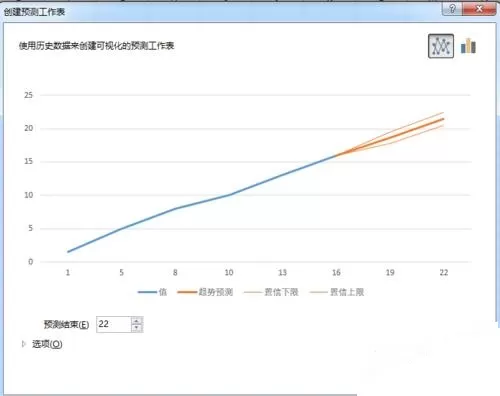Viewport: 500px width, 396px height.
Task: Click the y-axis label 20
Action: point(29,128)
